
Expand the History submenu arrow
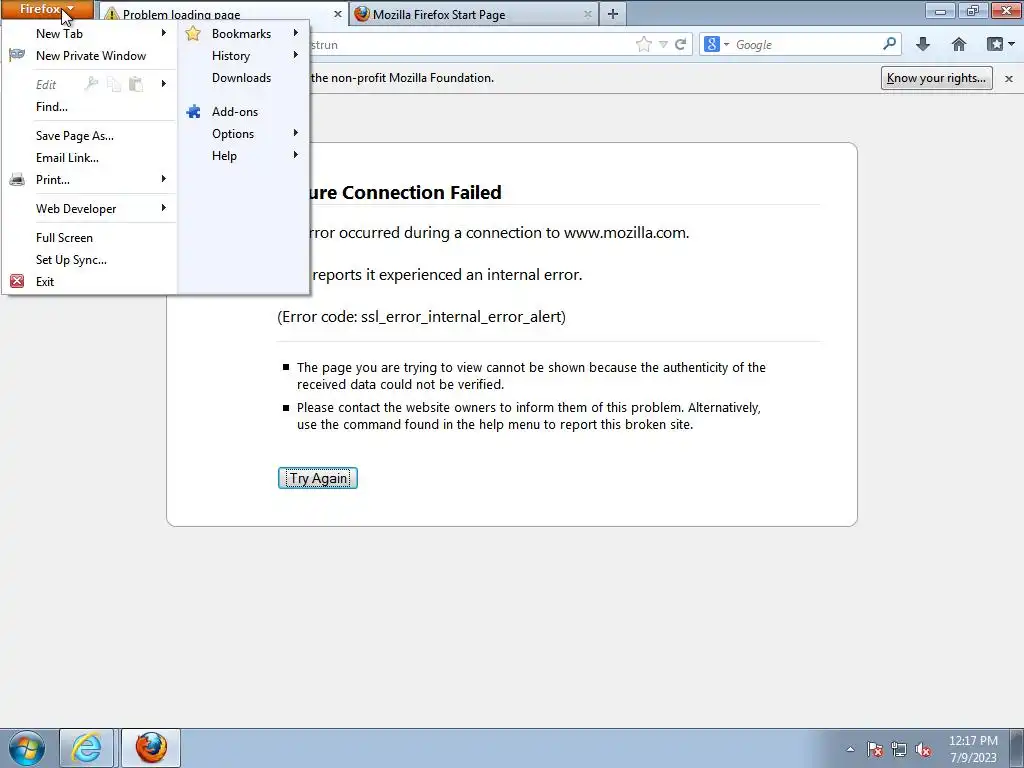coord(296,55)
